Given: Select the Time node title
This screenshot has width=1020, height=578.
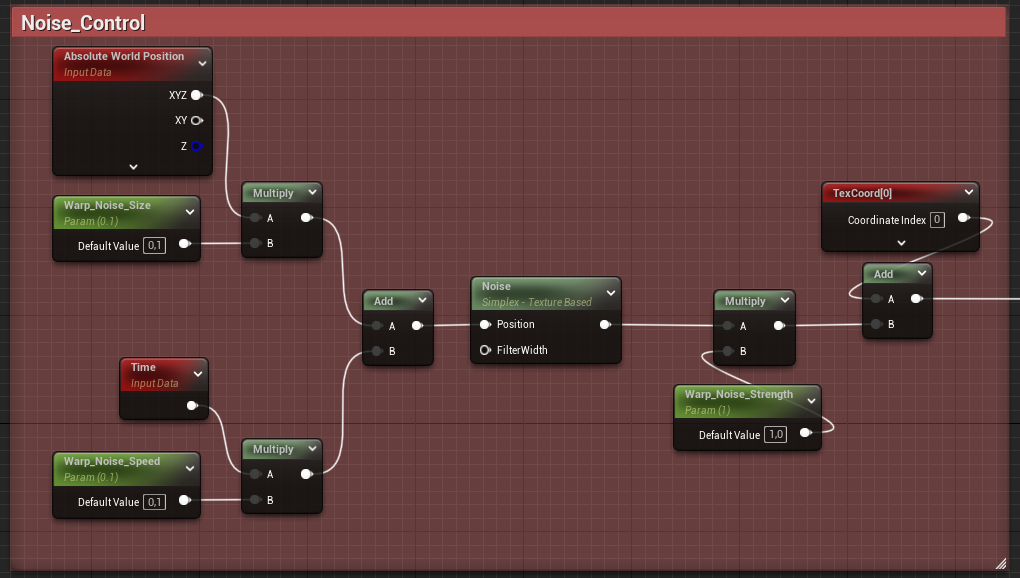Looking at the screenshot, I should coord(143,367).
